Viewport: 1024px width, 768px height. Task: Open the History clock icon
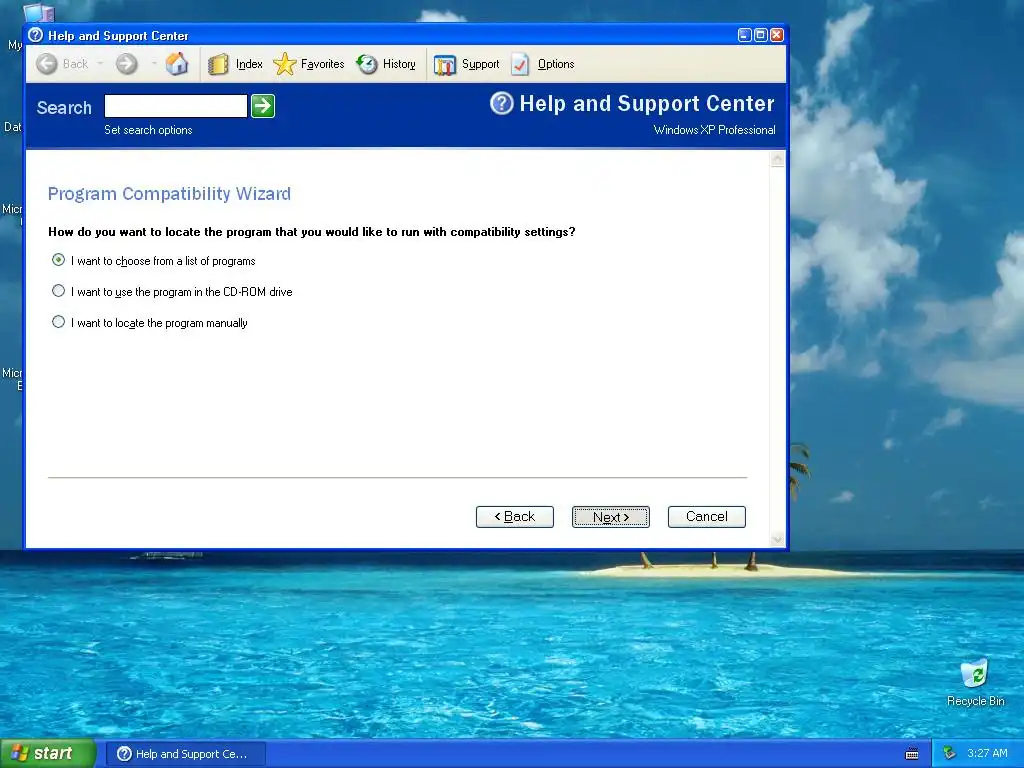(x=367, y=64)
